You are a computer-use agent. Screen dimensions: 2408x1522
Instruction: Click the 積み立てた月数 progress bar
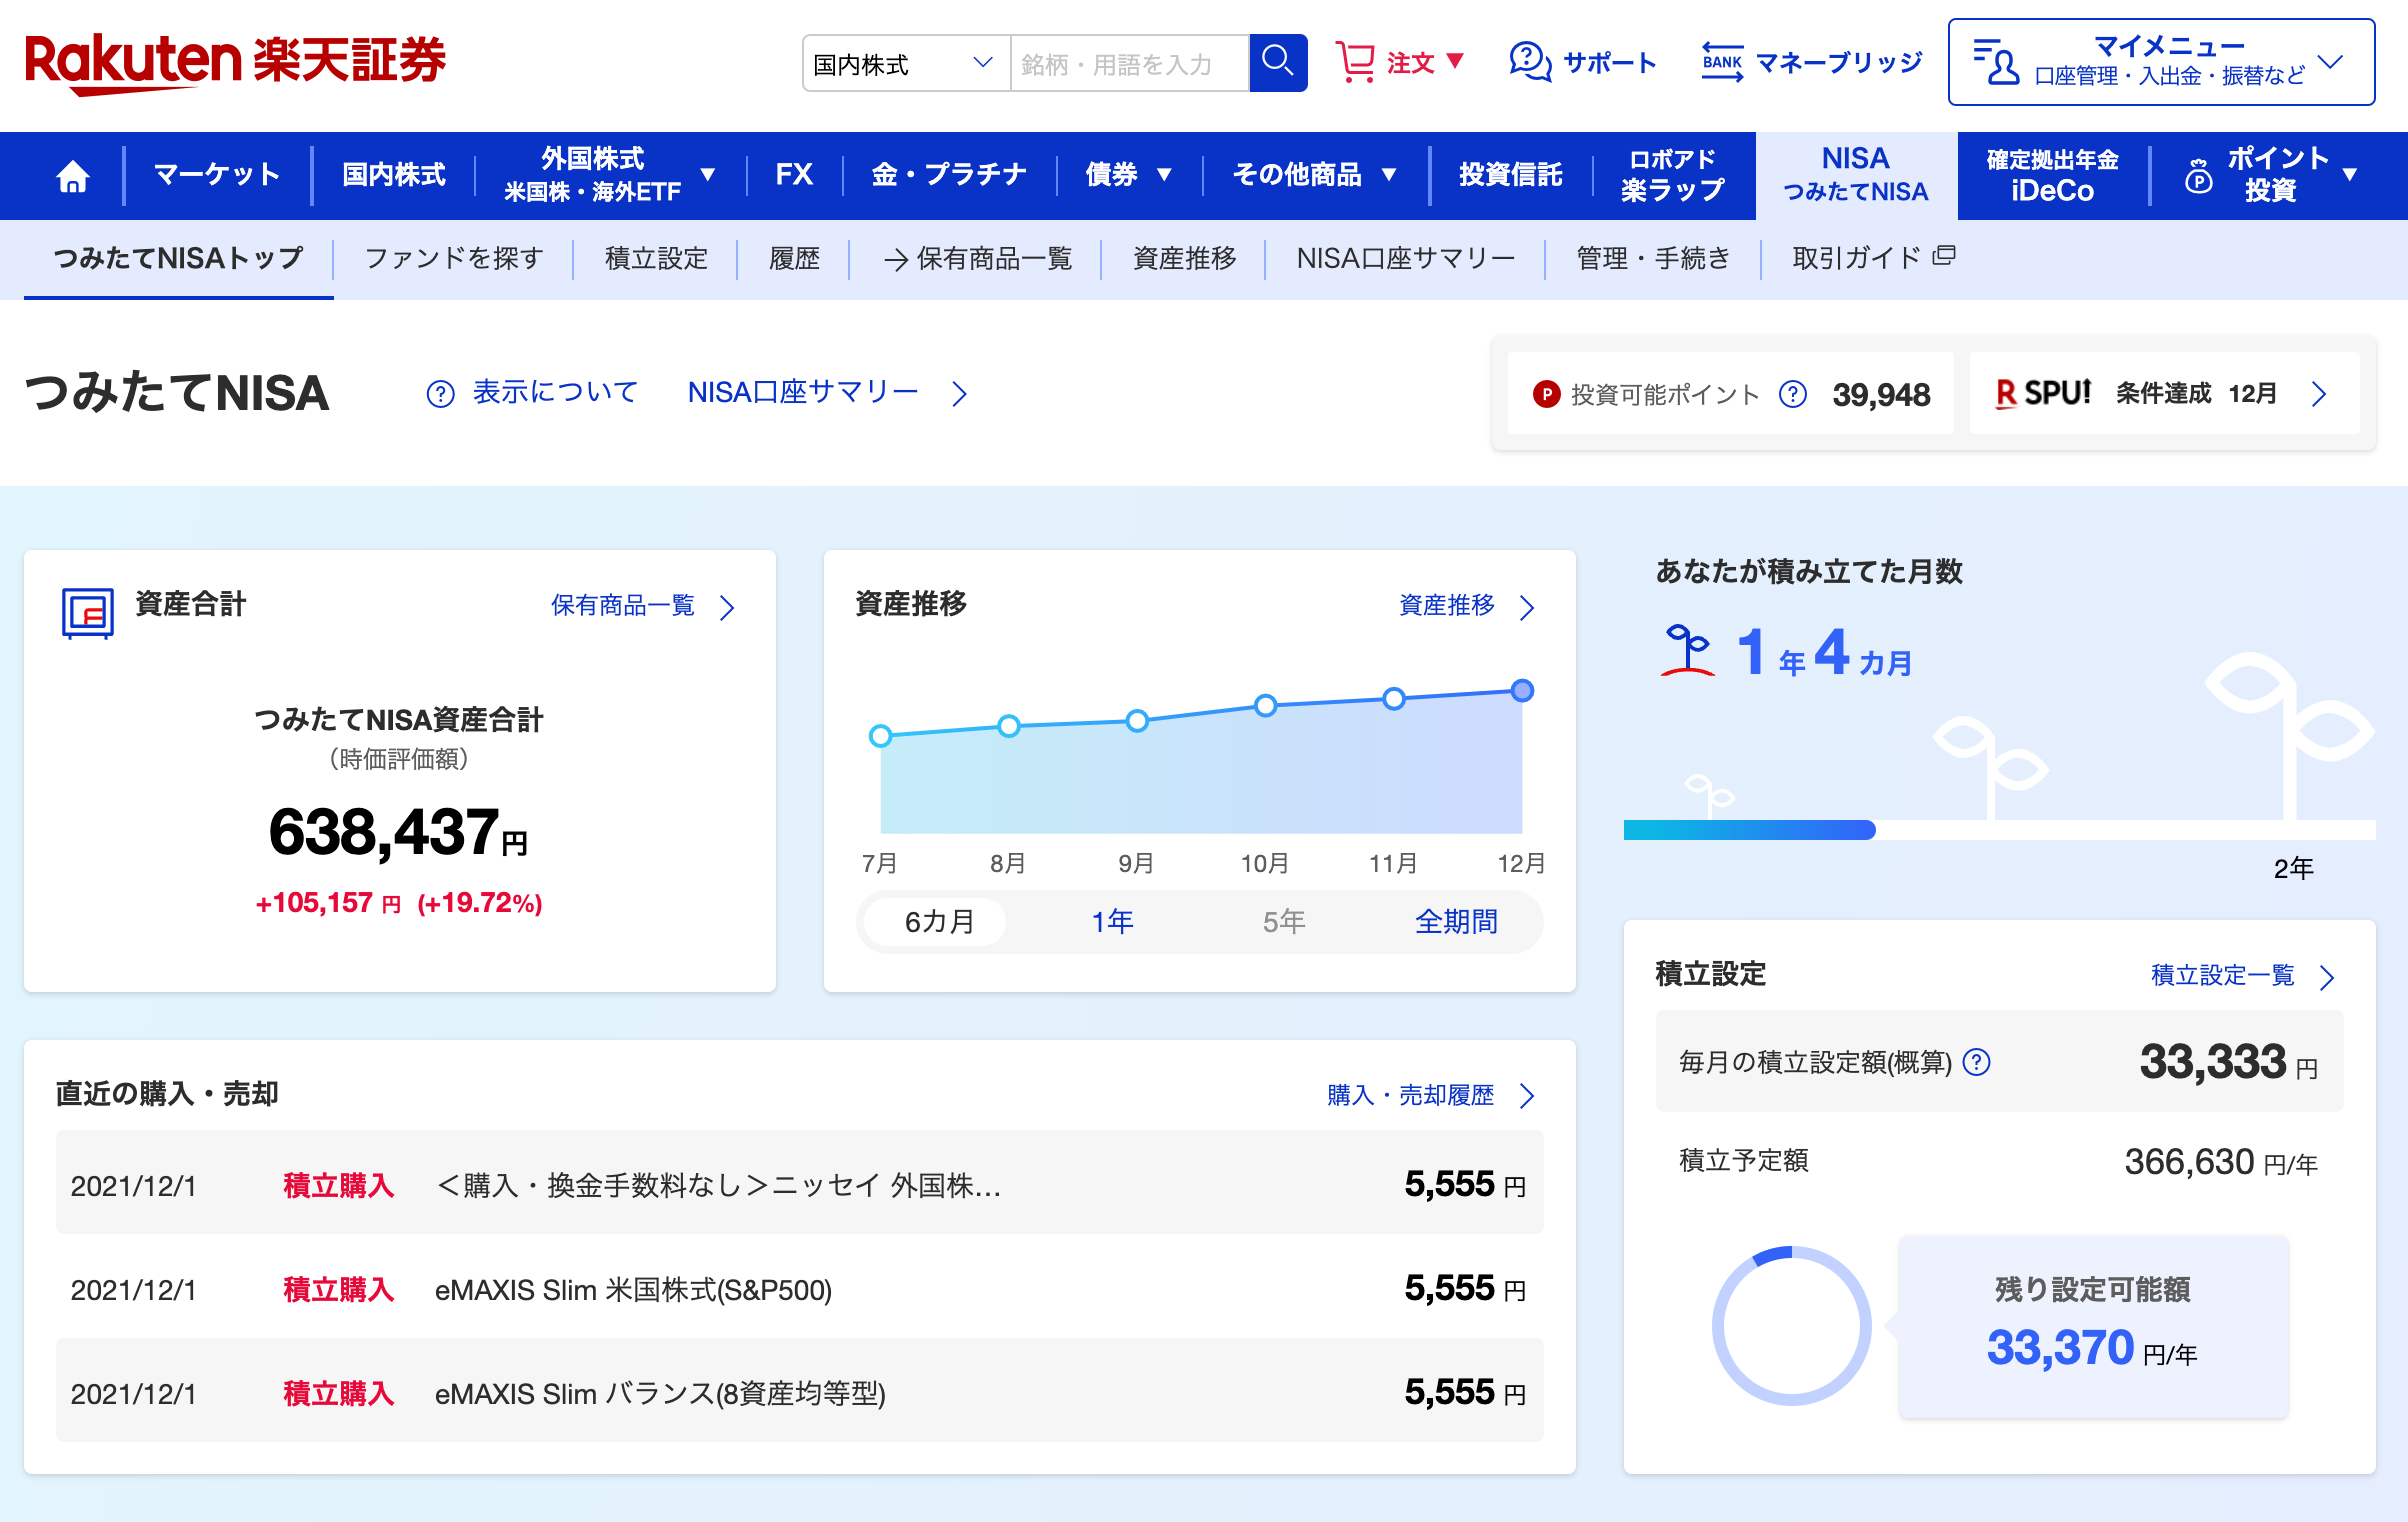tap(1999, 830)
